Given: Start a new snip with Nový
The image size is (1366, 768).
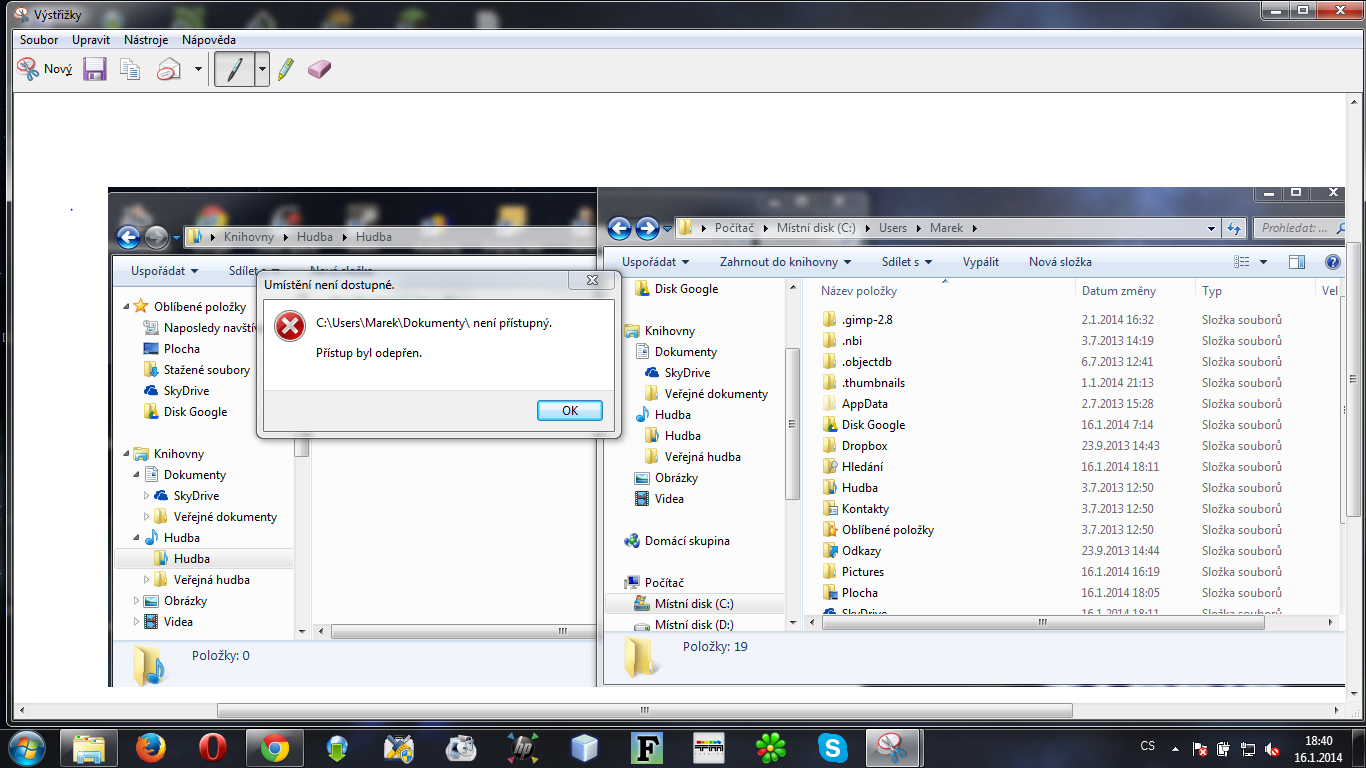Looking at the screenshot, I should coord(45,69).
